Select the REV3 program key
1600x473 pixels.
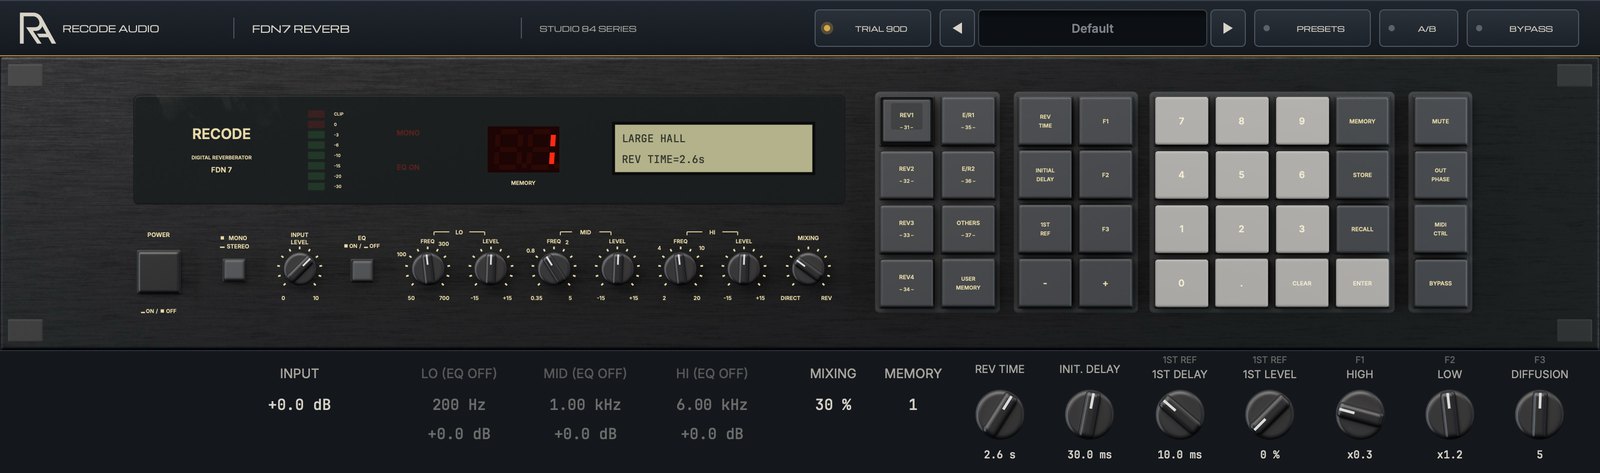[906, 229]
